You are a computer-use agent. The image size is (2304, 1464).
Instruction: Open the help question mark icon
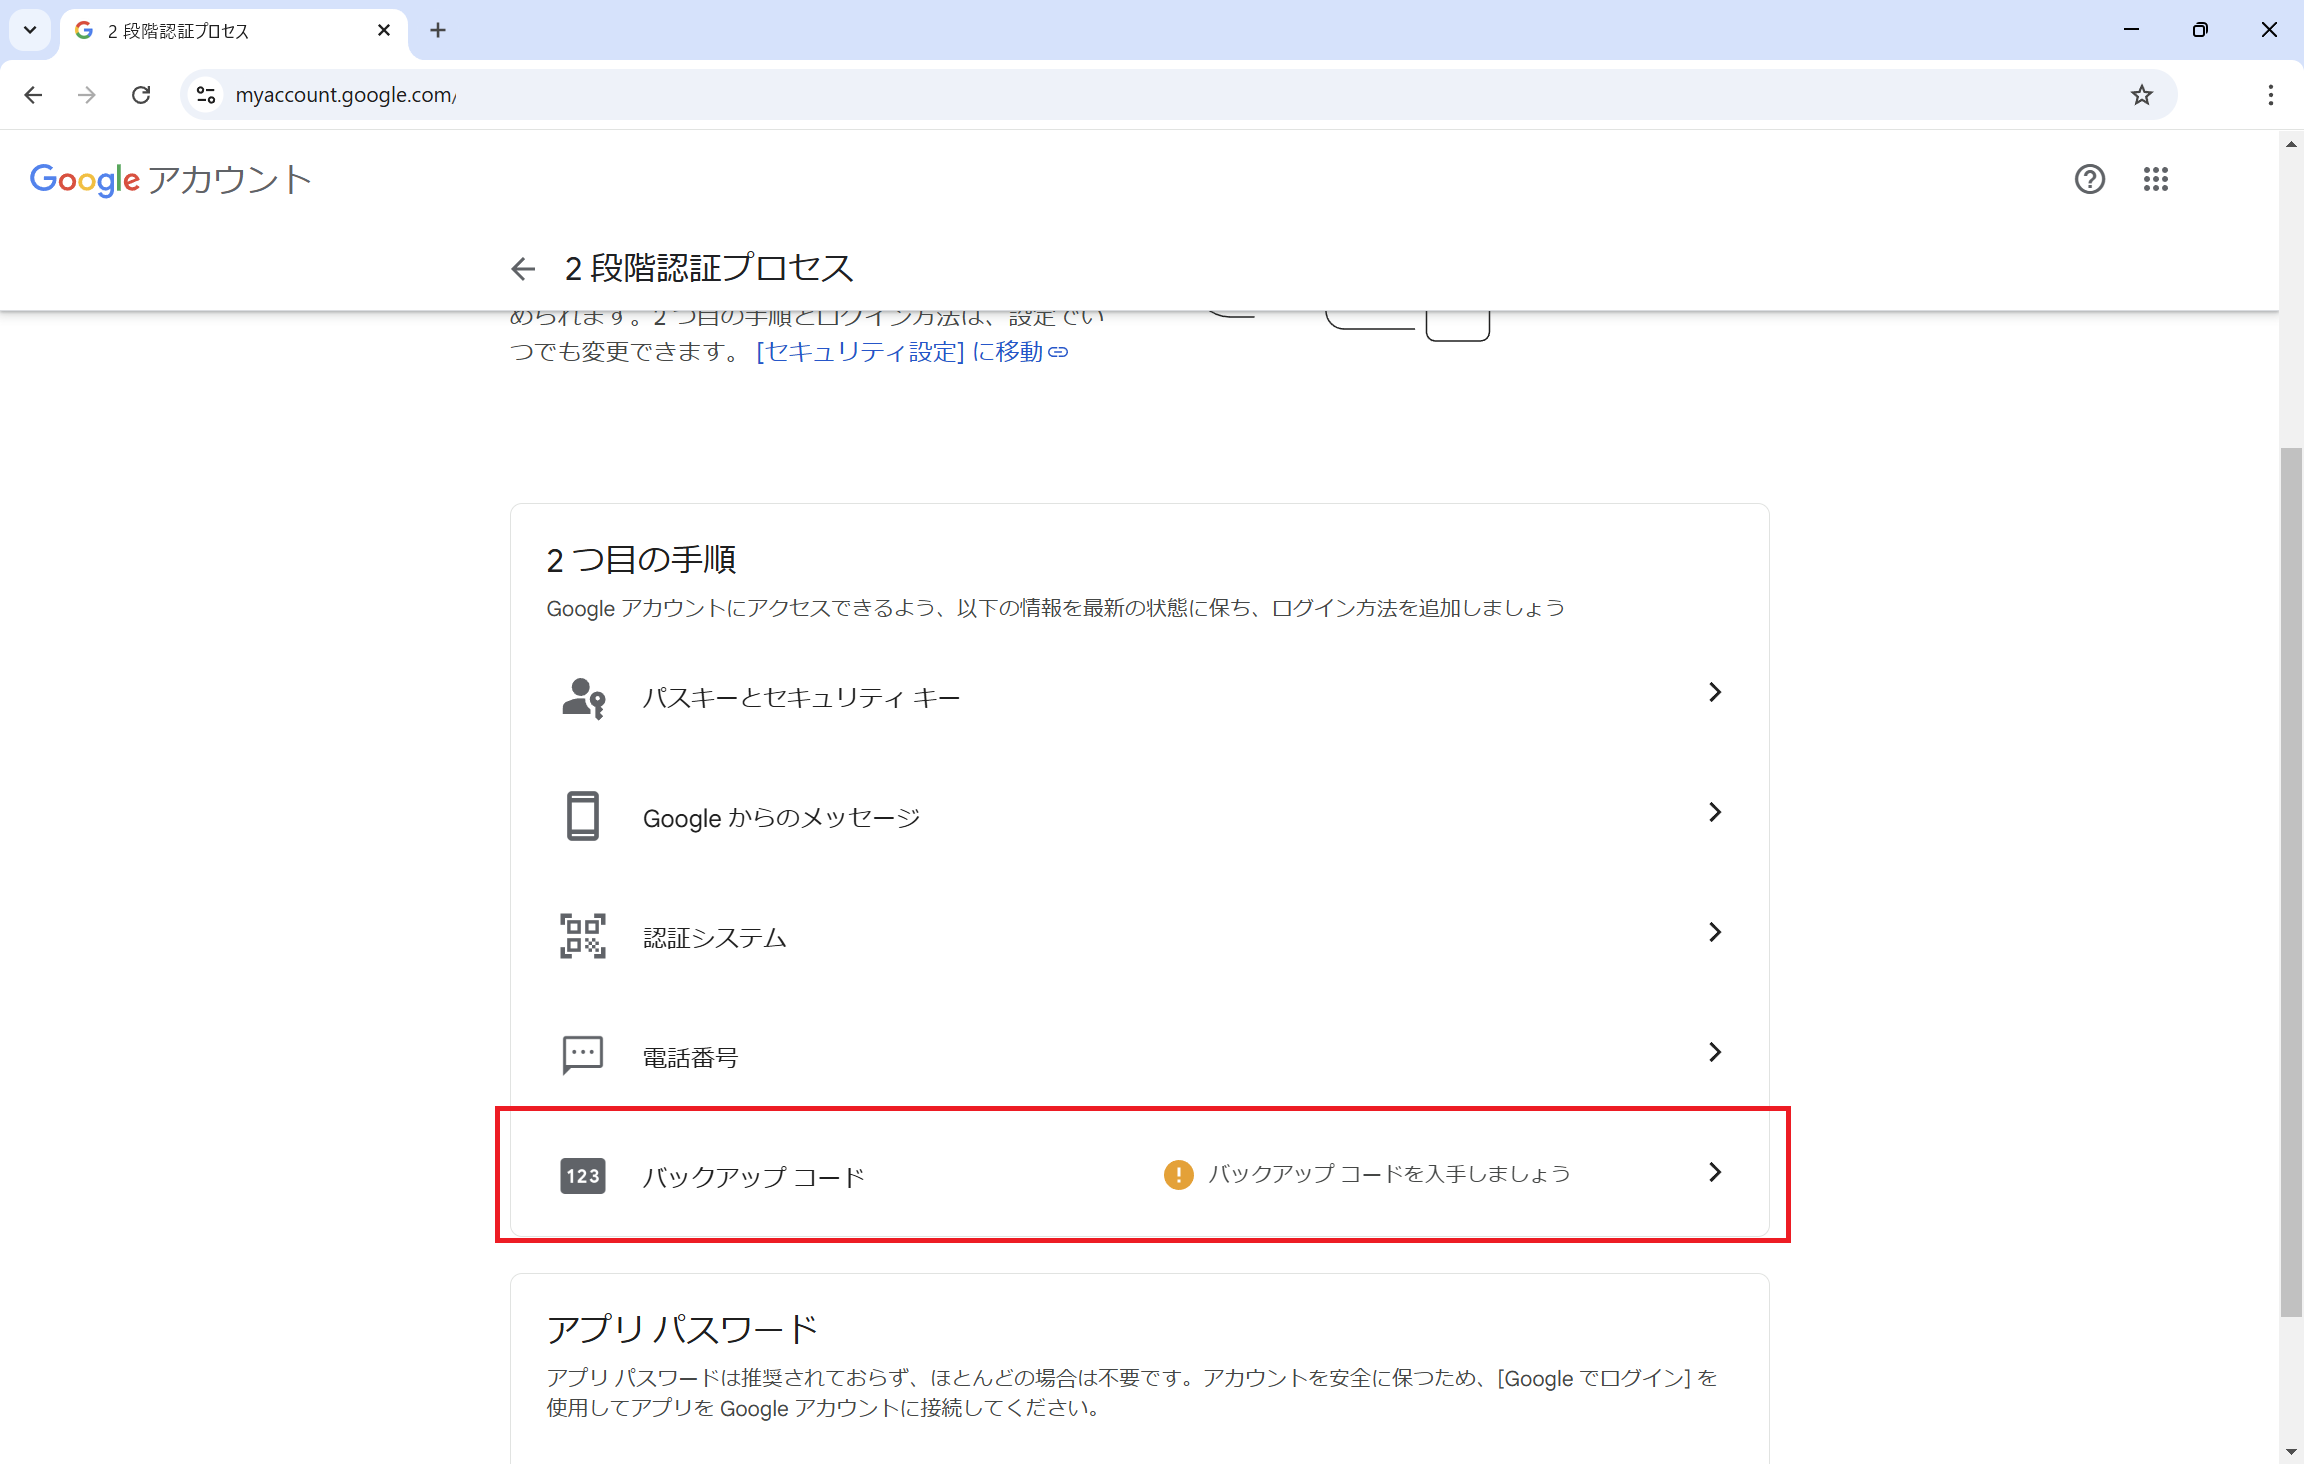(2089, 179)
